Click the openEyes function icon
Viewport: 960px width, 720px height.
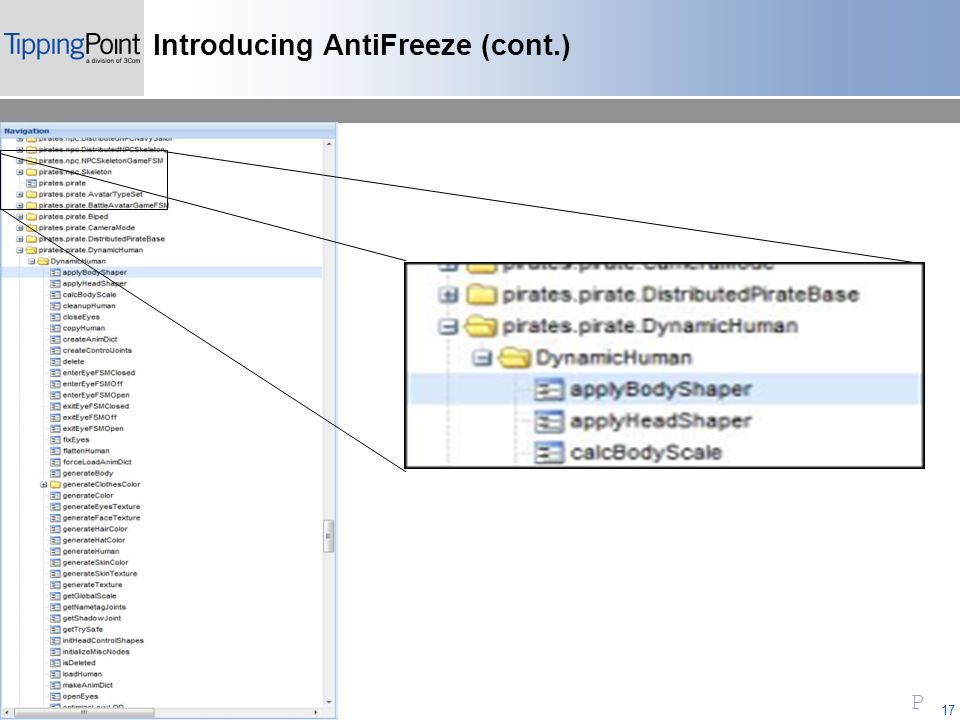(55, 697)
